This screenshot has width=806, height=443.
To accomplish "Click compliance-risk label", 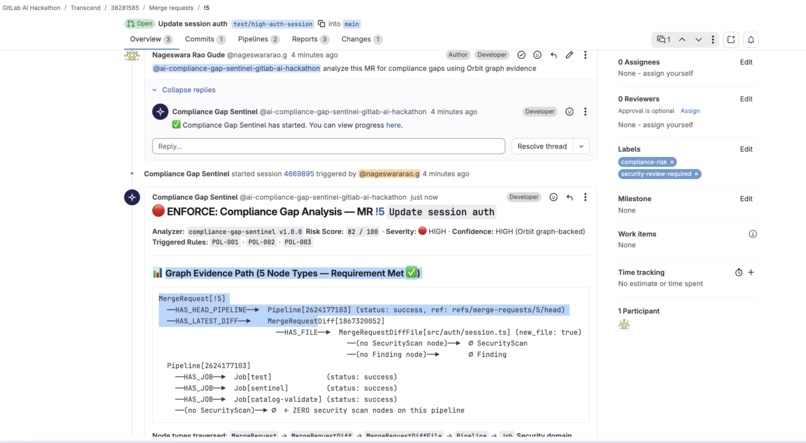I will pyautogui.click(x=644, y=162).
